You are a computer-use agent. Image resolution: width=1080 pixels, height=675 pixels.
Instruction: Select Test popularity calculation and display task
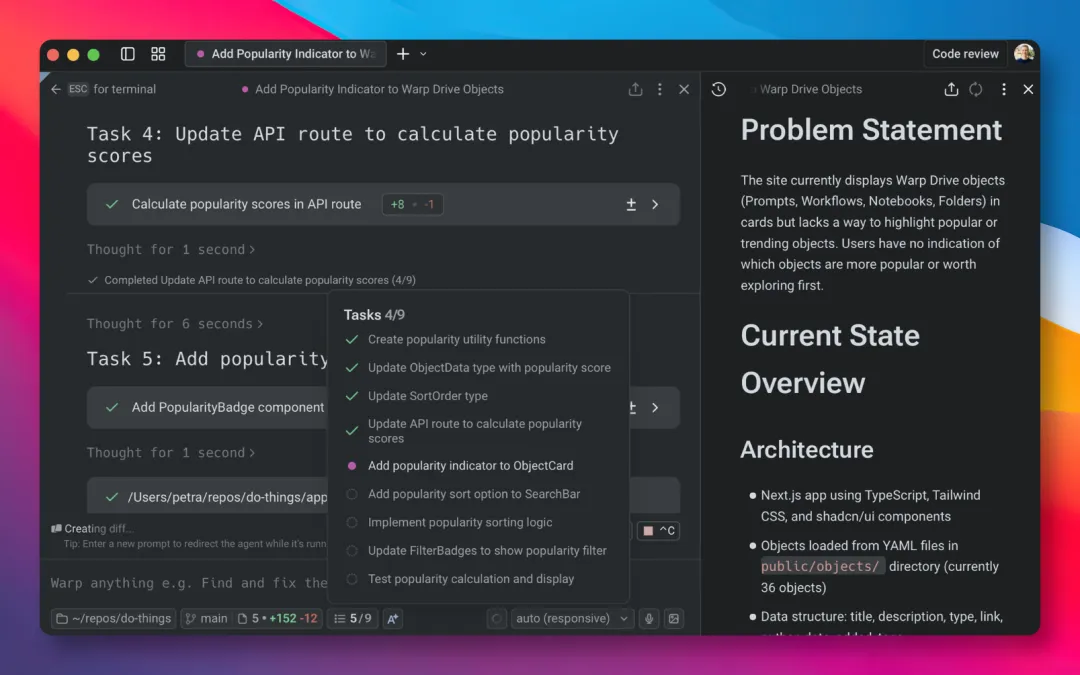point(471,579)
